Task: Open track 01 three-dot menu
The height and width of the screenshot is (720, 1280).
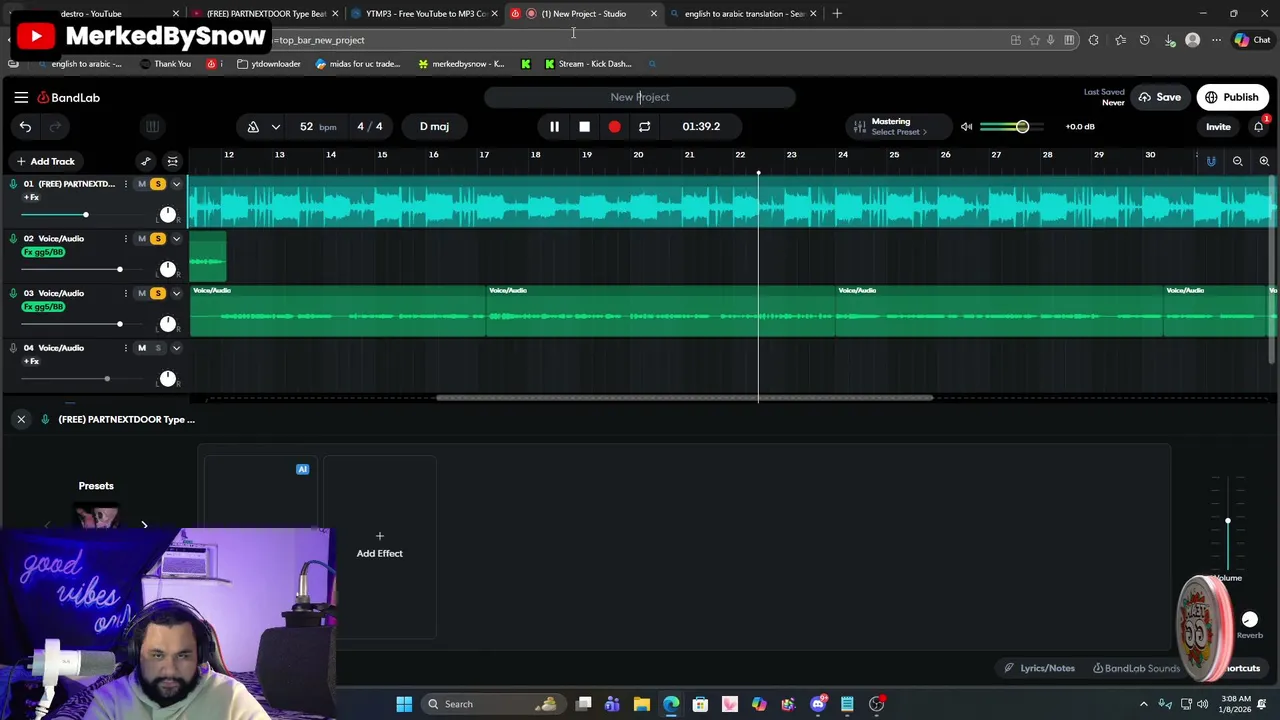Action: pyautogui.click(x=125, y=184)
